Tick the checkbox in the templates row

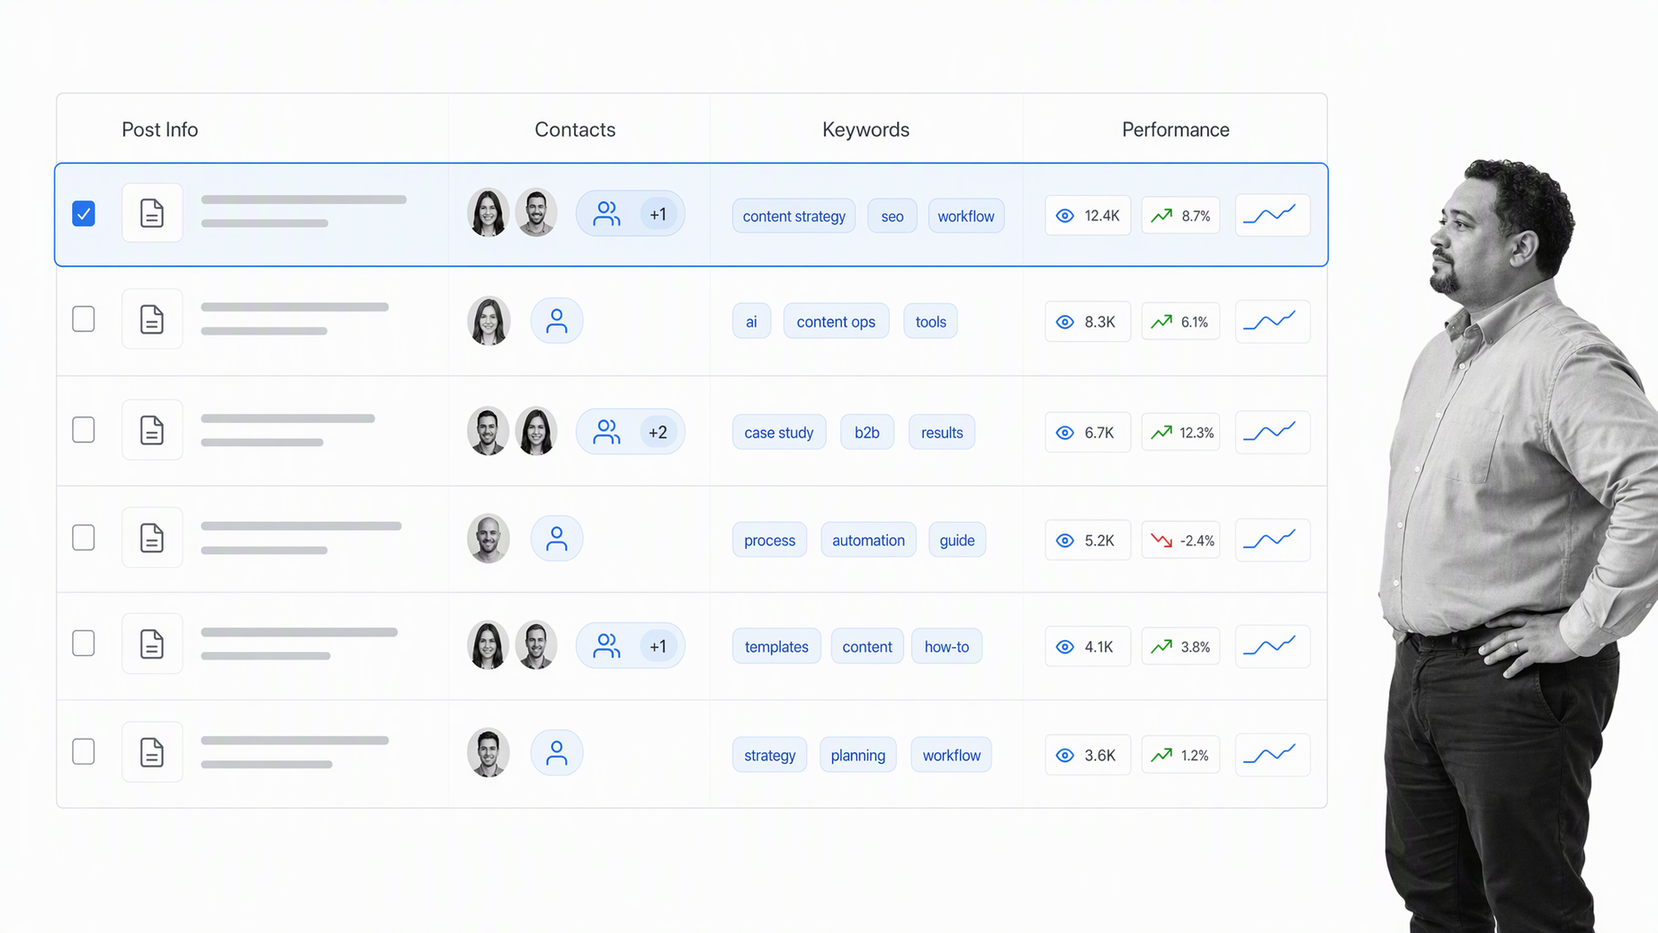(x=84, y=643)
